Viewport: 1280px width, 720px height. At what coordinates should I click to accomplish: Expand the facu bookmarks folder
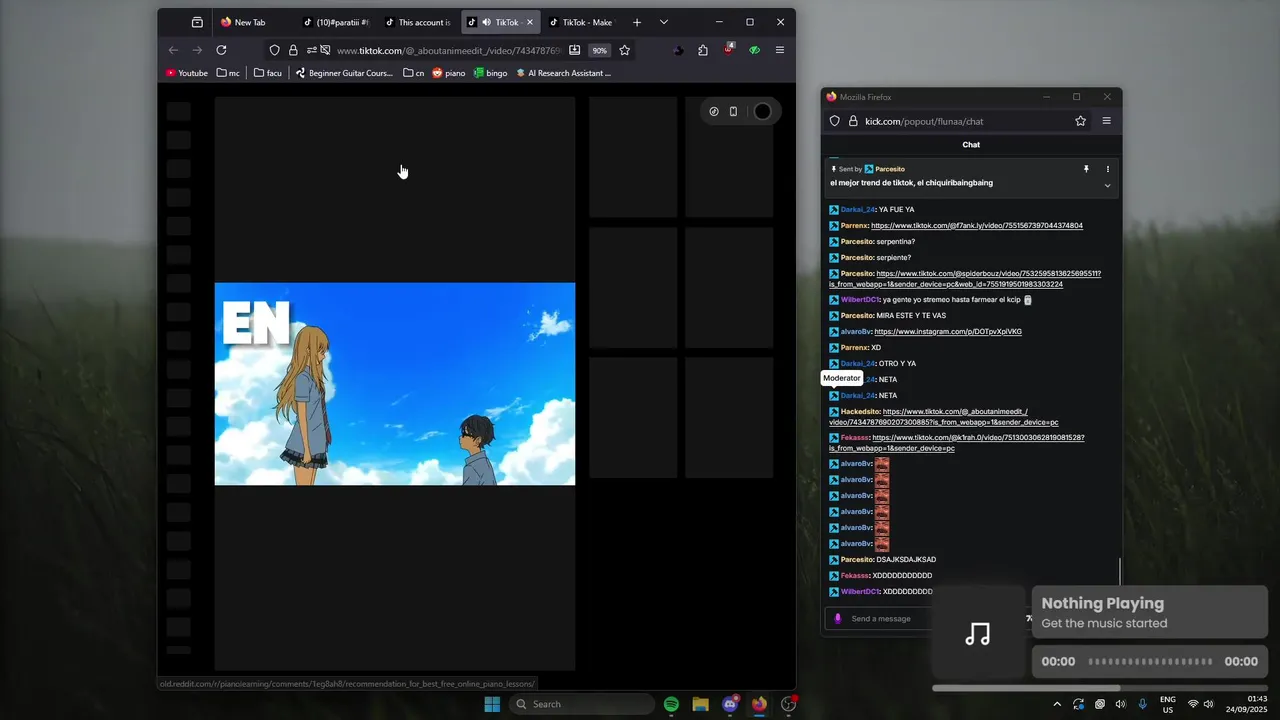(268, 73)
